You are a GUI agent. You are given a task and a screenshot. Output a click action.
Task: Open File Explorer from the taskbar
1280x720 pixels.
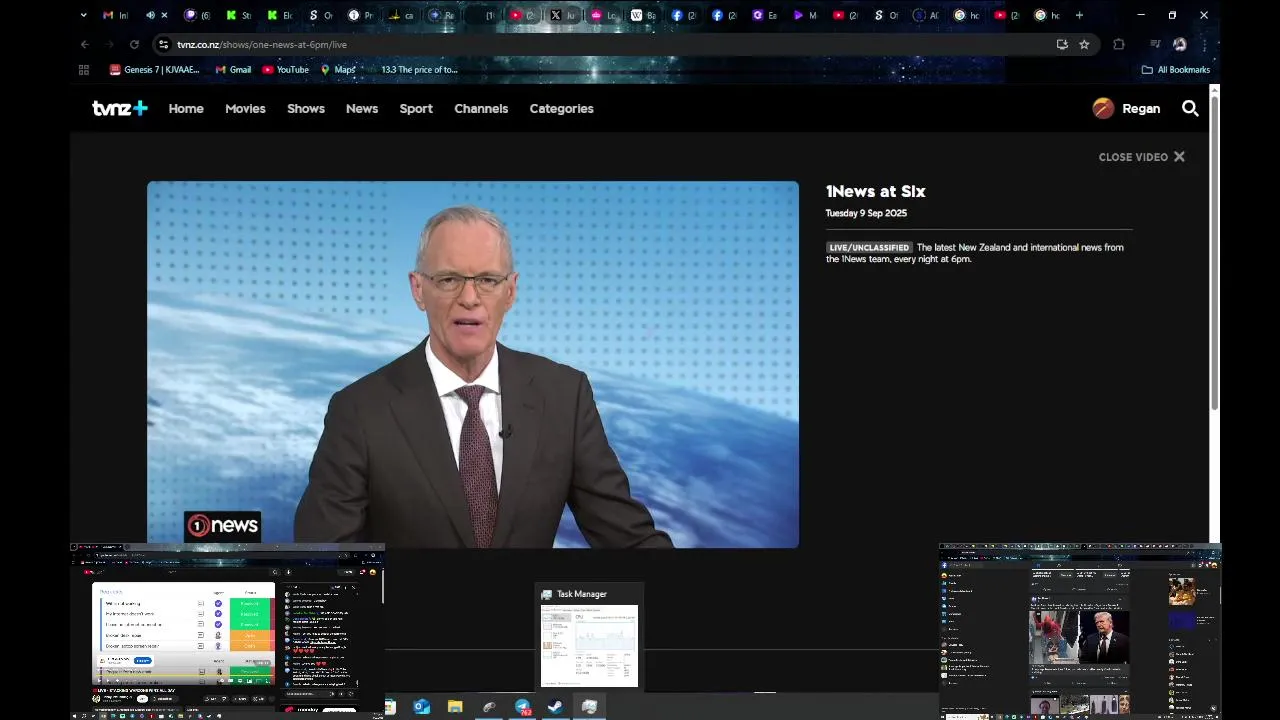[455, 707]
